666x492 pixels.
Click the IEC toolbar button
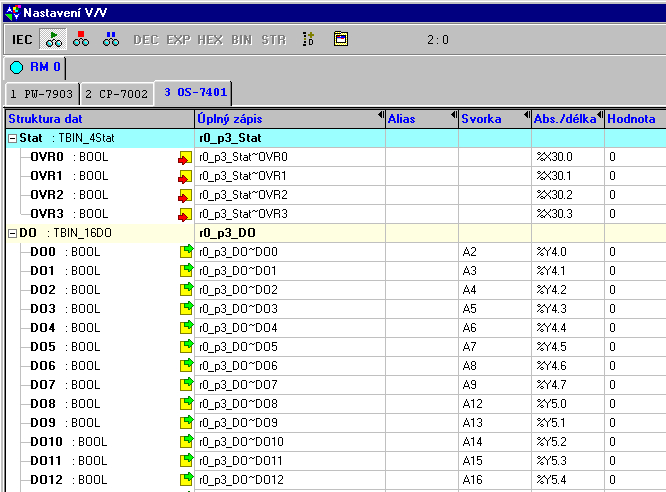point(22,40)
